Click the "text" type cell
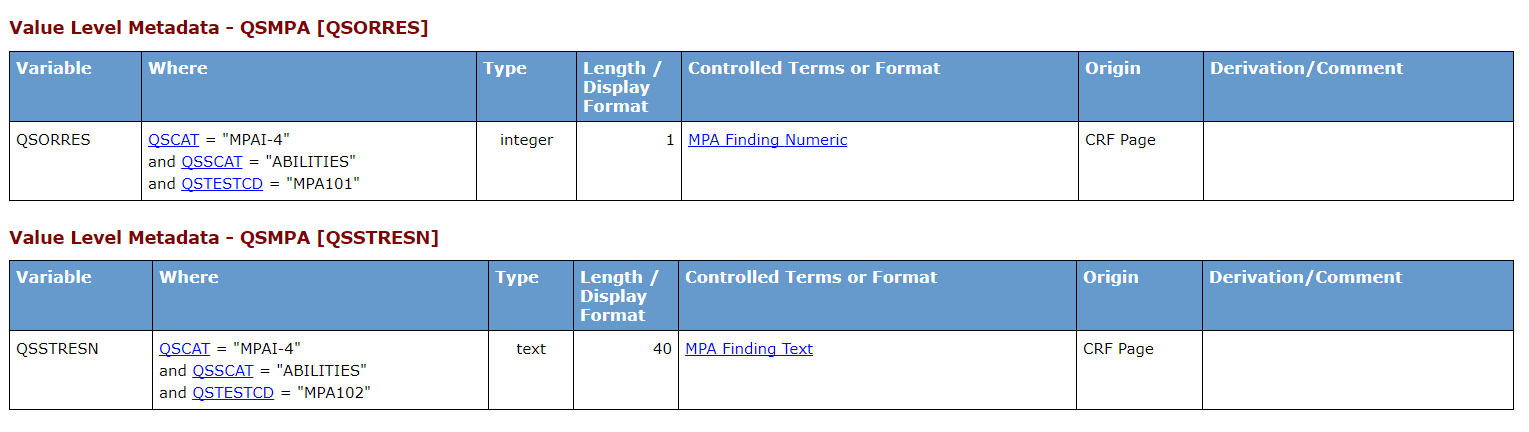Viewport: 1529px width, 432px height. pos(531,370)
